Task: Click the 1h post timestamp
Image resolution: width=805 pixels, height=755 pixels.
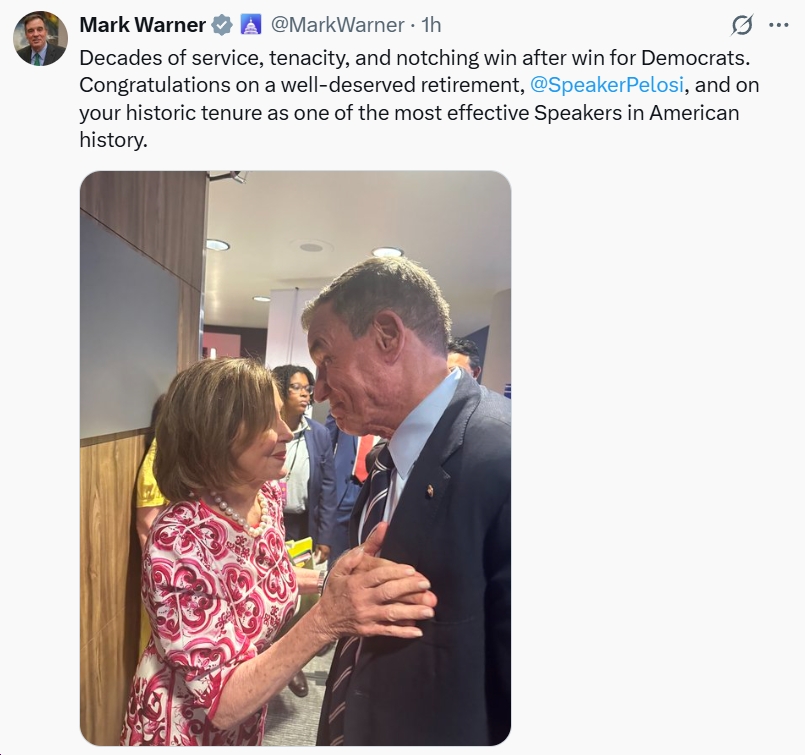Action: coord(431,25)
